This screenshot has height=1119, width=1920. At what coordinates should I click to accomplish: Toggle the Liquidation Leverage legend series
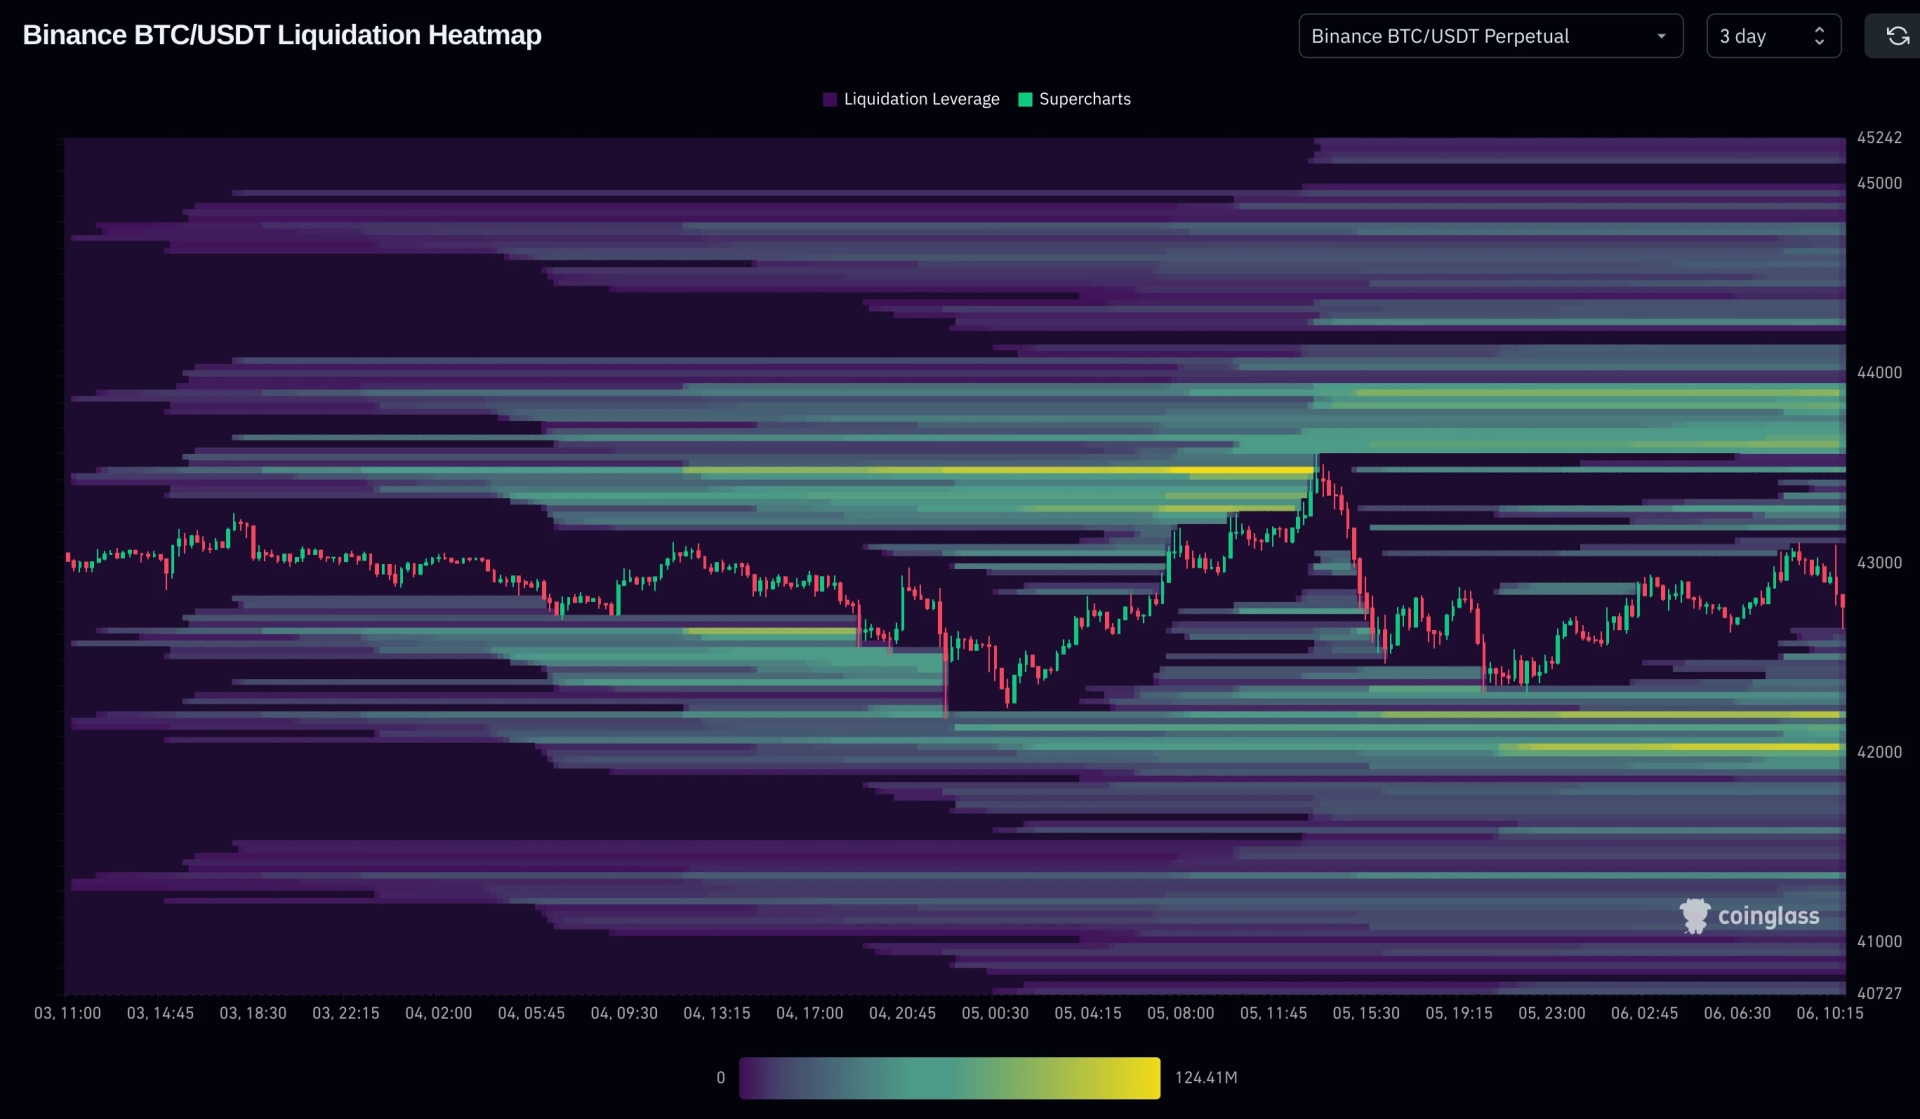(911, 99)
